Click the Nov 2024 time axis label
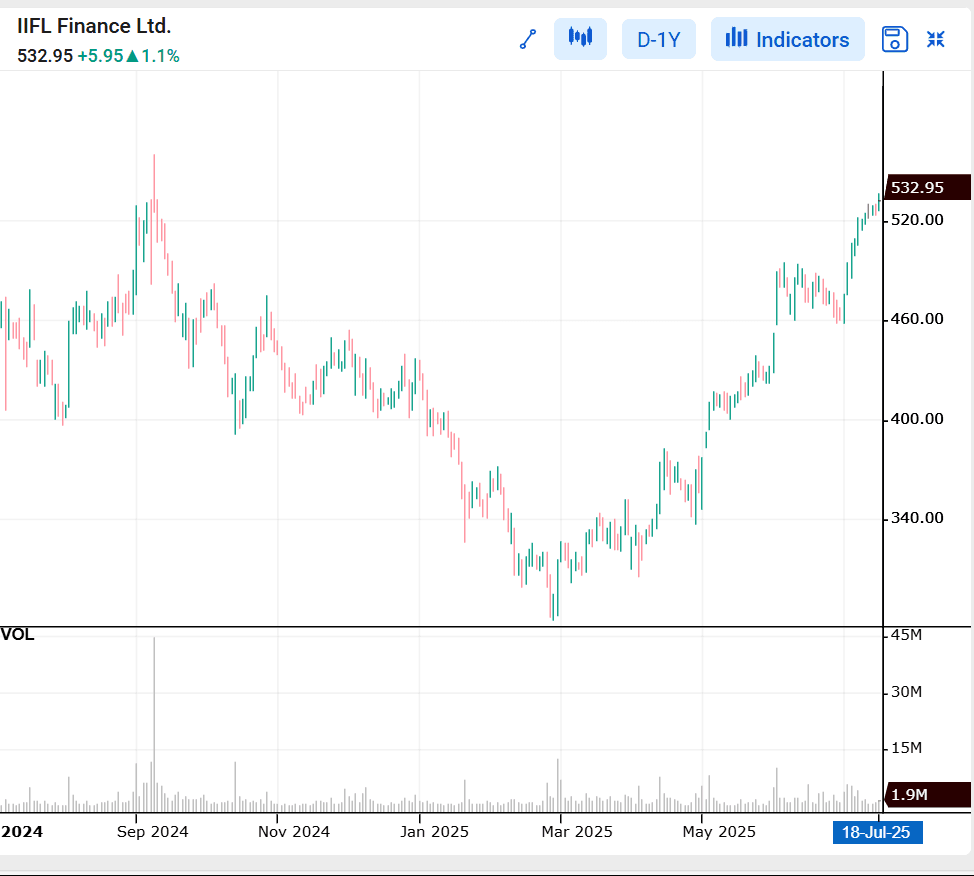974x876 pixels. [x=294, y=832]
